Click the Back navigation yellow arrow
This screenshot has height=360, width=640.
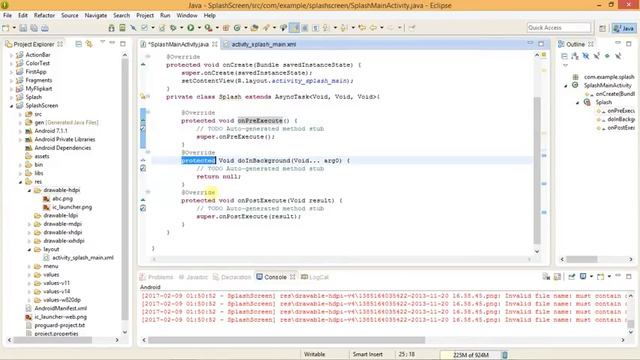point(373,28)
